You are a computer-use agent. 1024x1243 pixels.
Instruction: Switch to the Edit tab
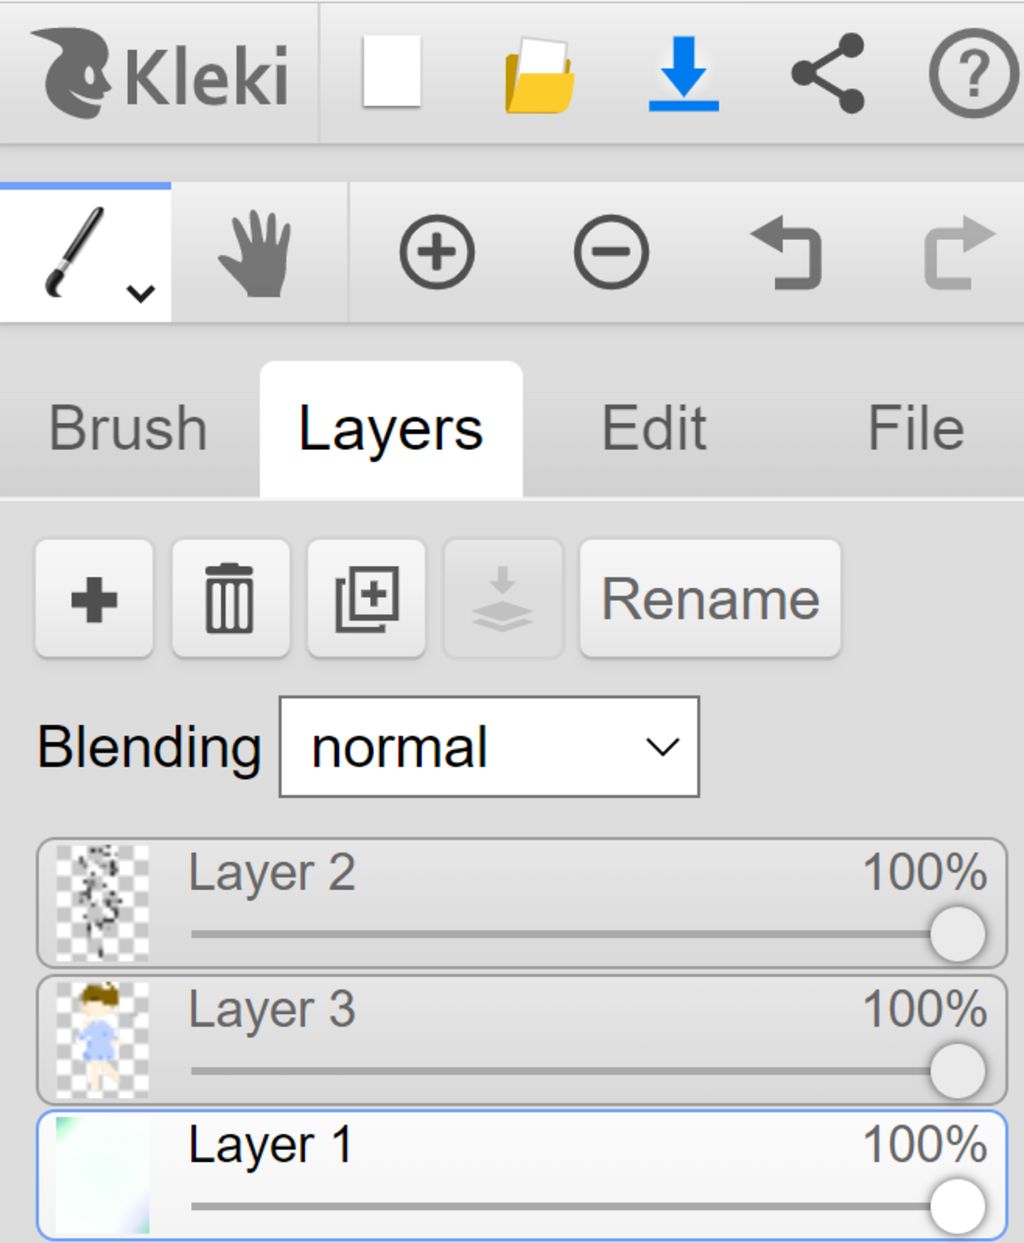[x=654, y=428]
